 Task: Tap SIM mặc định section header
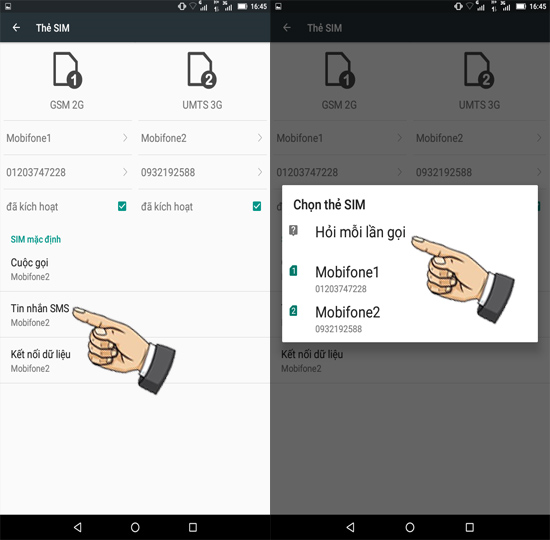35,239
